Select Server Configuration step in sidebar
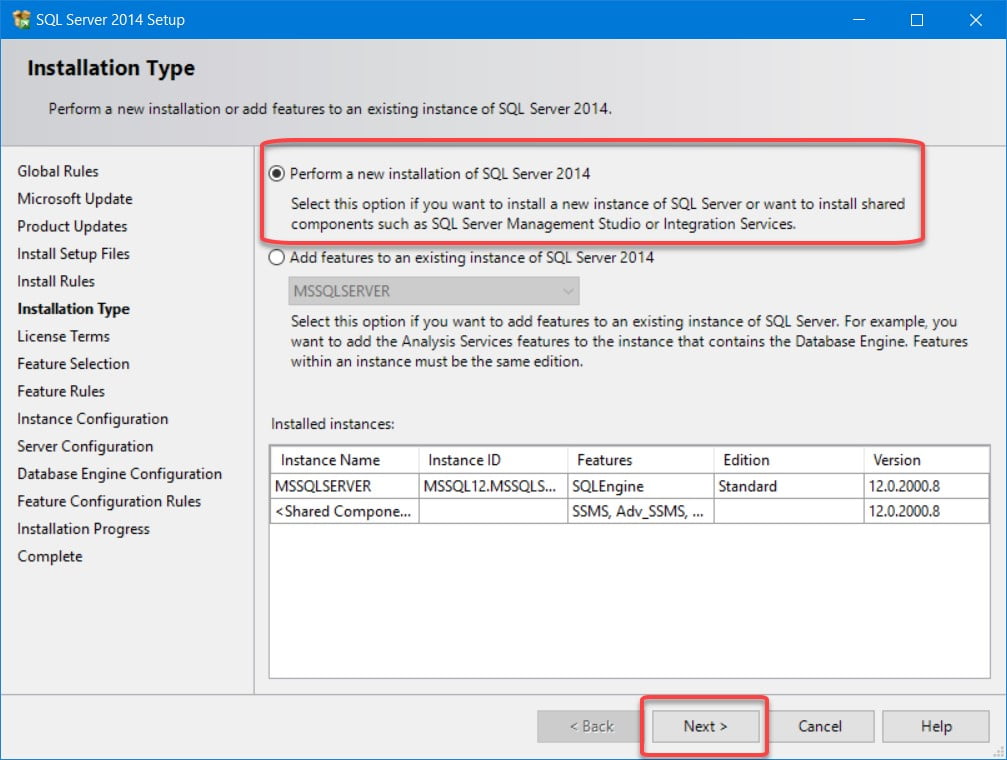 point(85,446)
